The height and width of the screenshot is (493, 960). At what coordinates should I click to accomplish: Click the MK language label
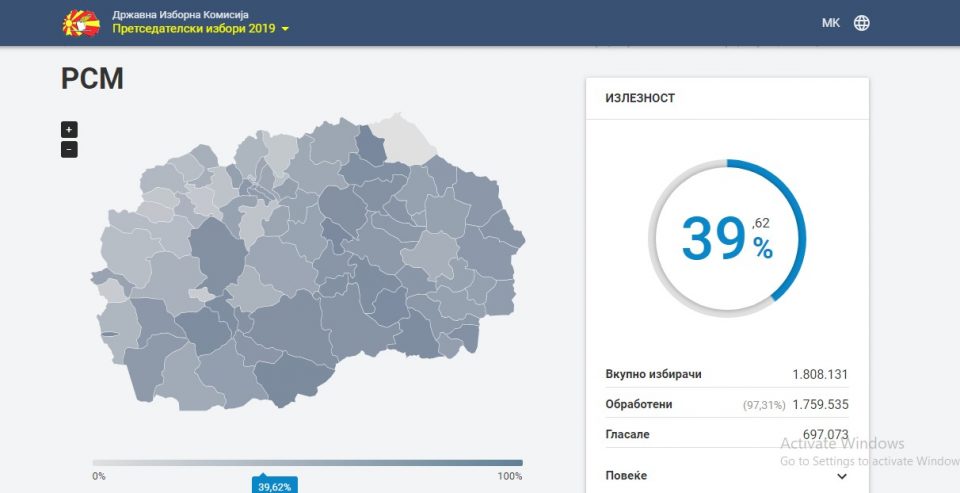(x=831, y=23)
